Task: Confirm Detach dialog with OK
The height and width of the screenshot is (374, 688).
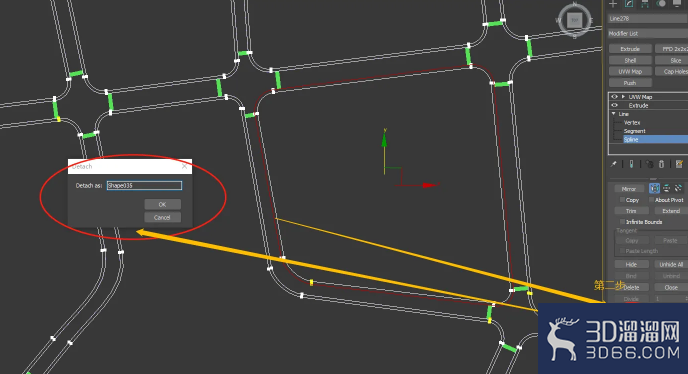Action: pyautogui.click(x=162, y=204)
